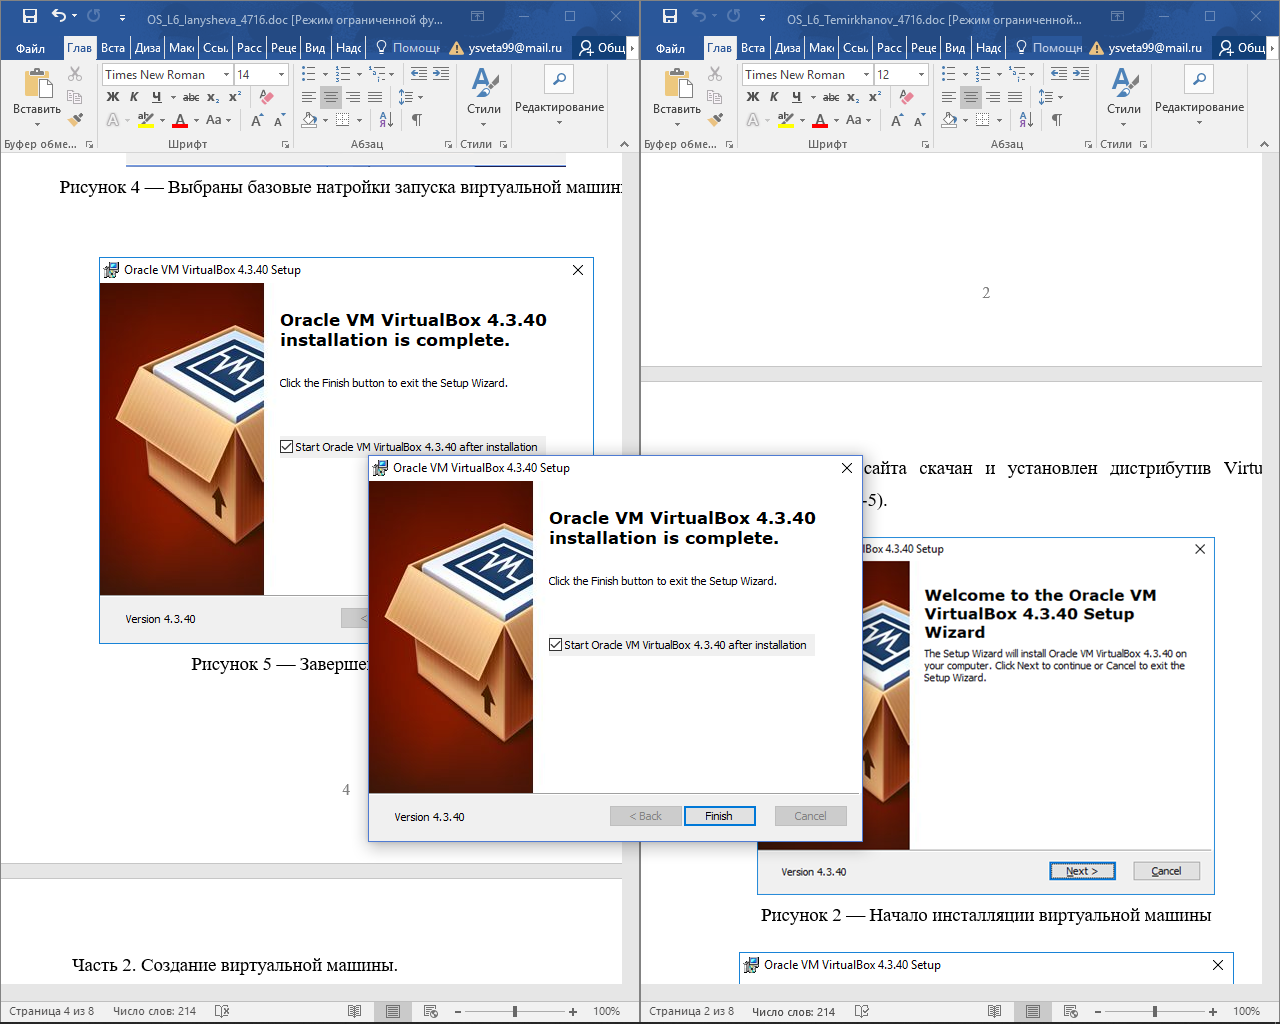
Task: Uncheck Start Oracle VM VirtualBox after installation
Action: pos(555,645)
